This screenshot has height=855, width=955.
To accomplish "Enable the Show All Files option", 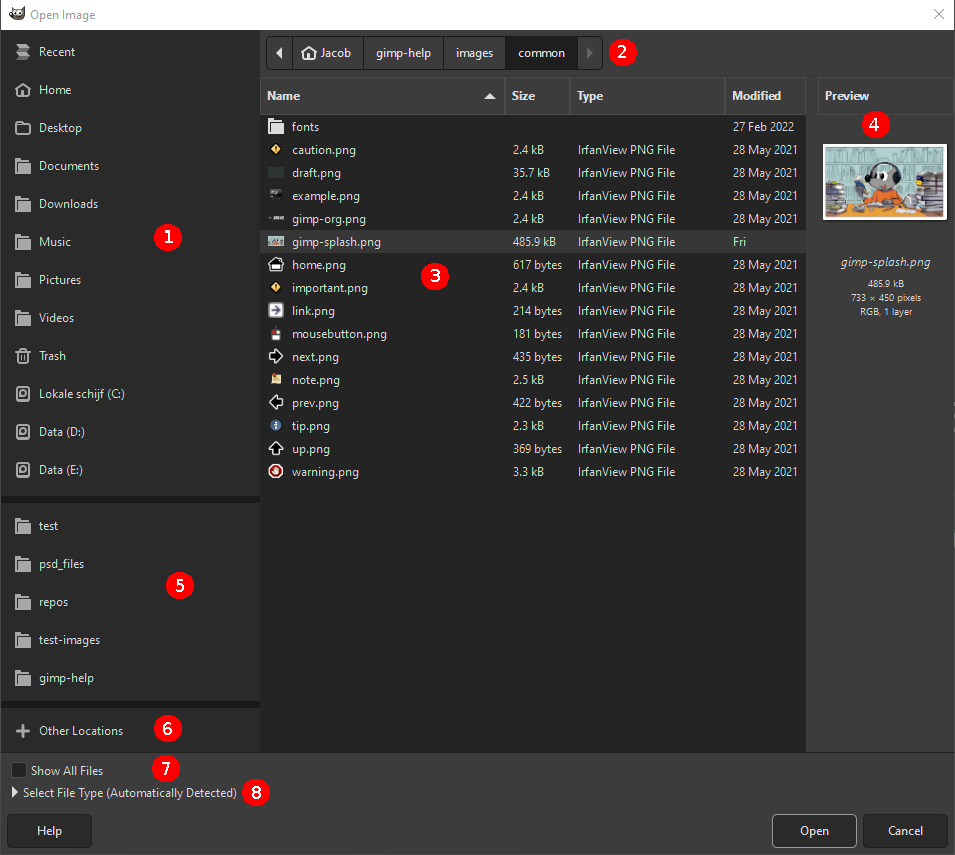I will point(17,770).
